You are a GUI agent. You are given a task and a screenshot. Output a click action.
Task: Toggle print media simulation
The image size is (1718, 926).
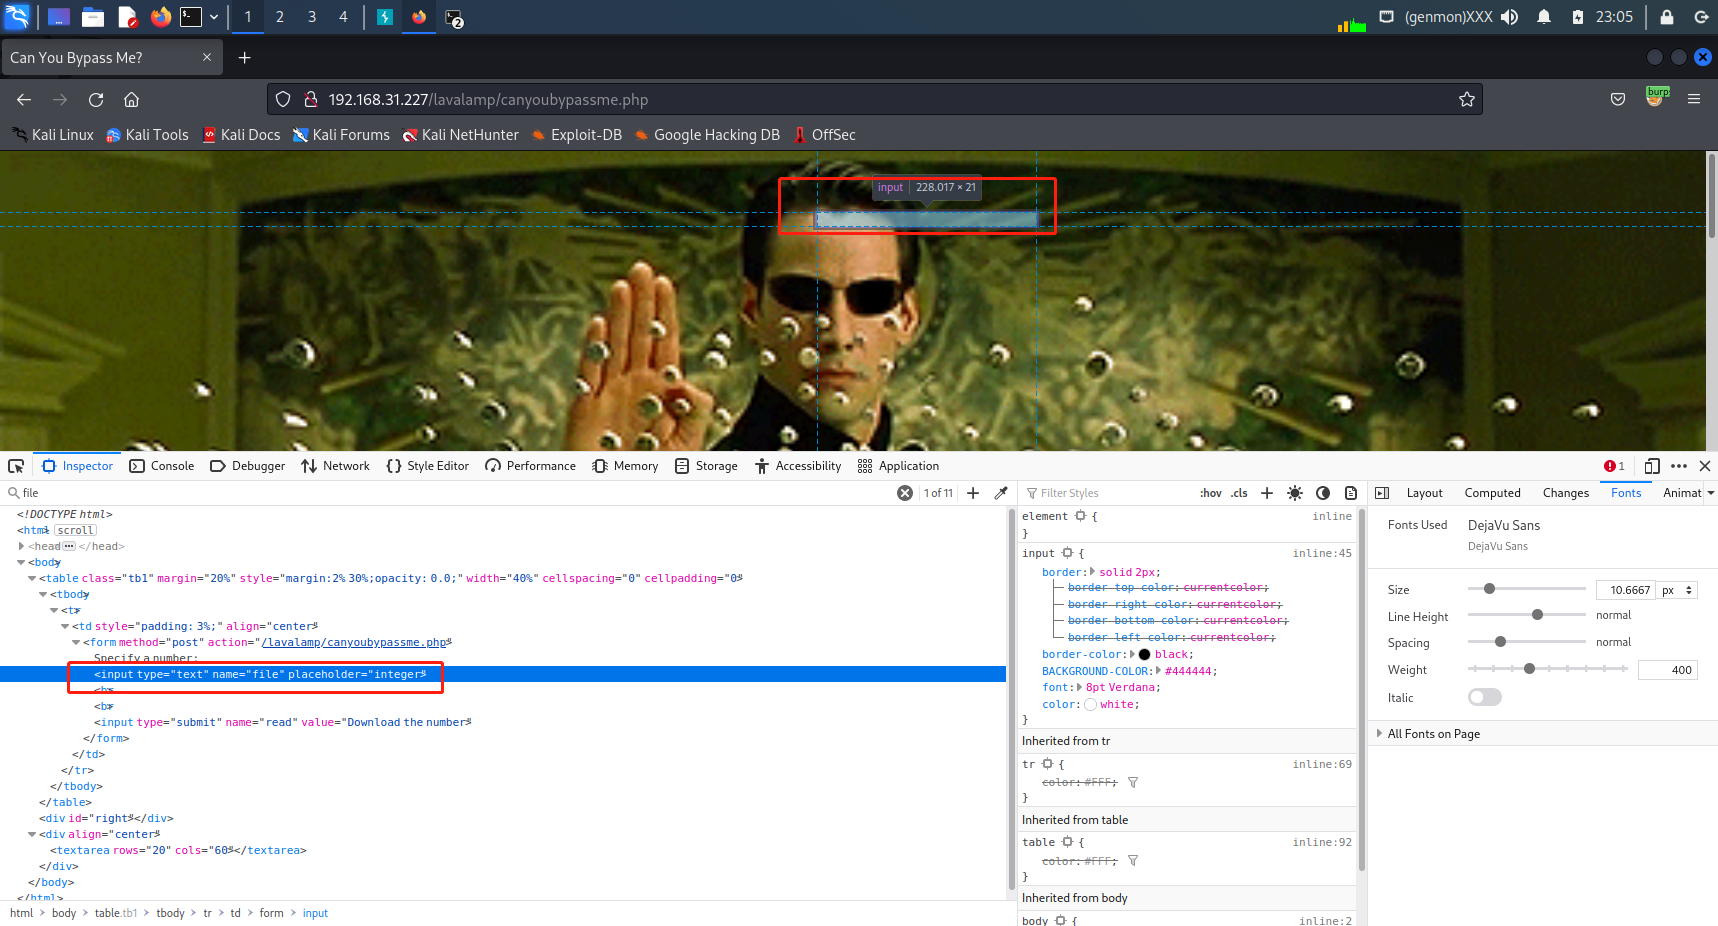pos(1351,492)
